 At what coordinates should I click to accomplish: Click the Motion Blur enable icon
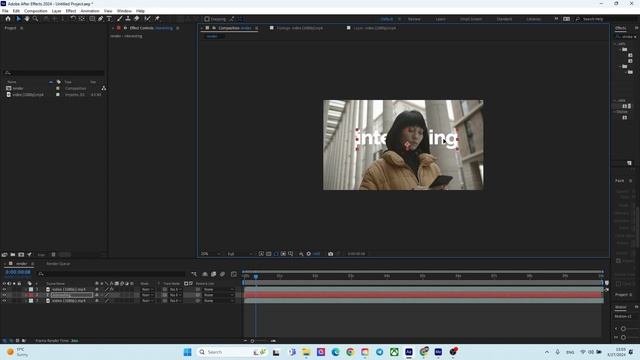coord(222,274)
